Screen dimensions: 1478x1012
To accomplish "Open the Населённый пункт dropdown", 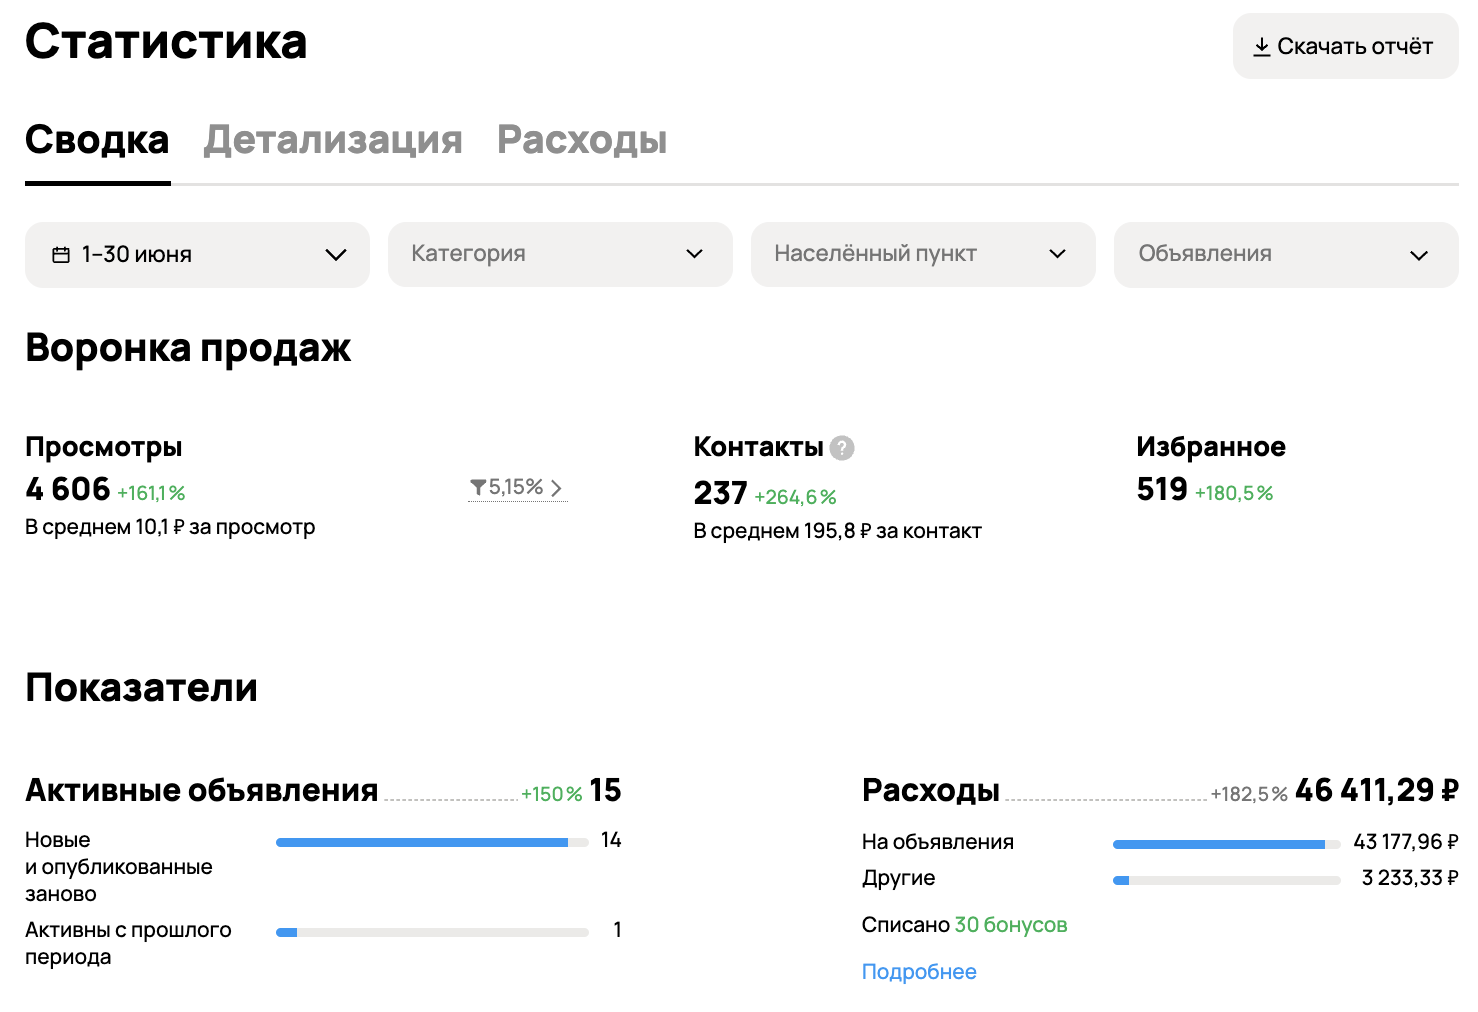I will pyautogui.click(x=922, y=255).
